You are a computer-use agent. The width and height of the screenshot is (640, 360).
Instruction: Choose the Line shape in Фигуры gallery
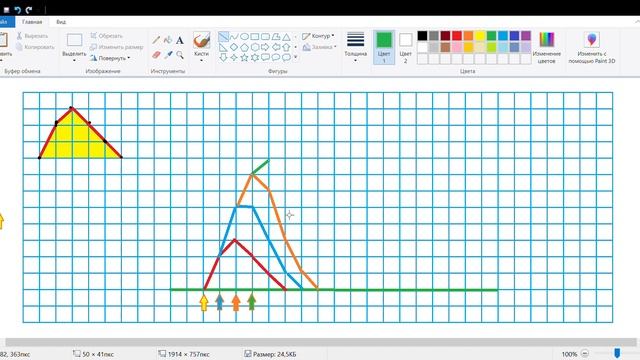[223, 37]
